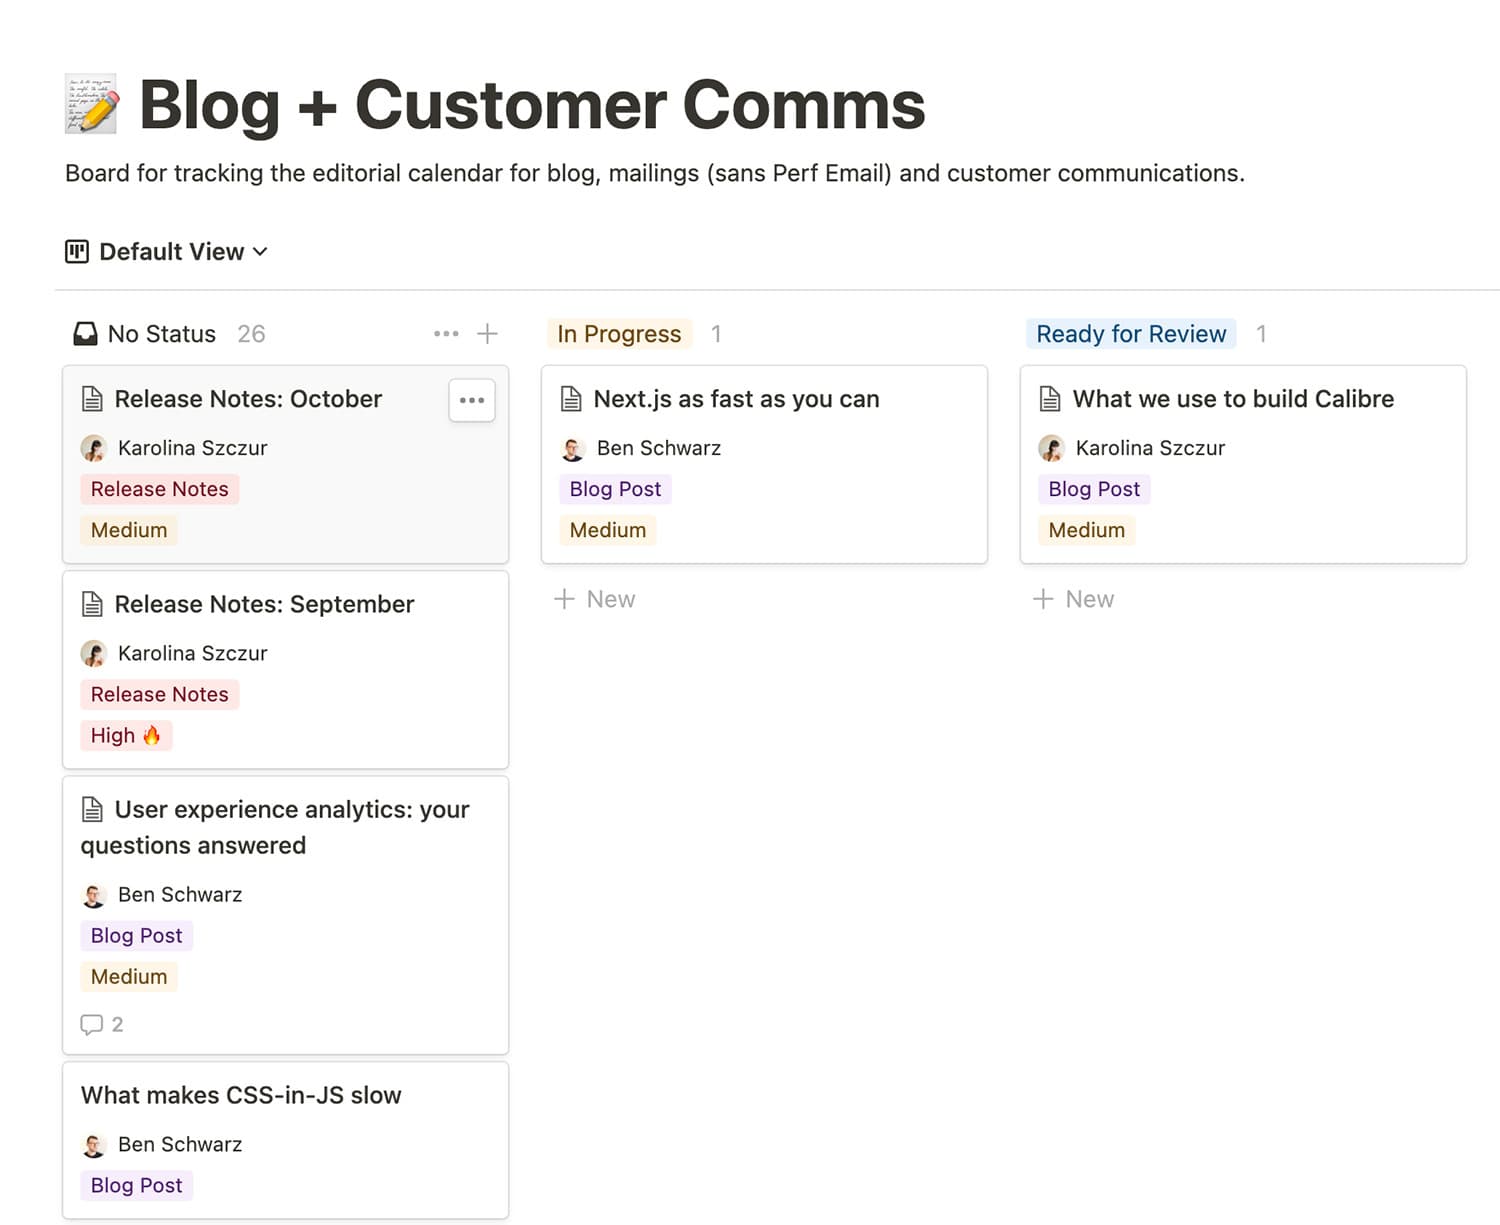The image size is (1500, 1225).
Task: Click the document icon on What we use to build Calibre
Action: click(x=1050, y=398)
